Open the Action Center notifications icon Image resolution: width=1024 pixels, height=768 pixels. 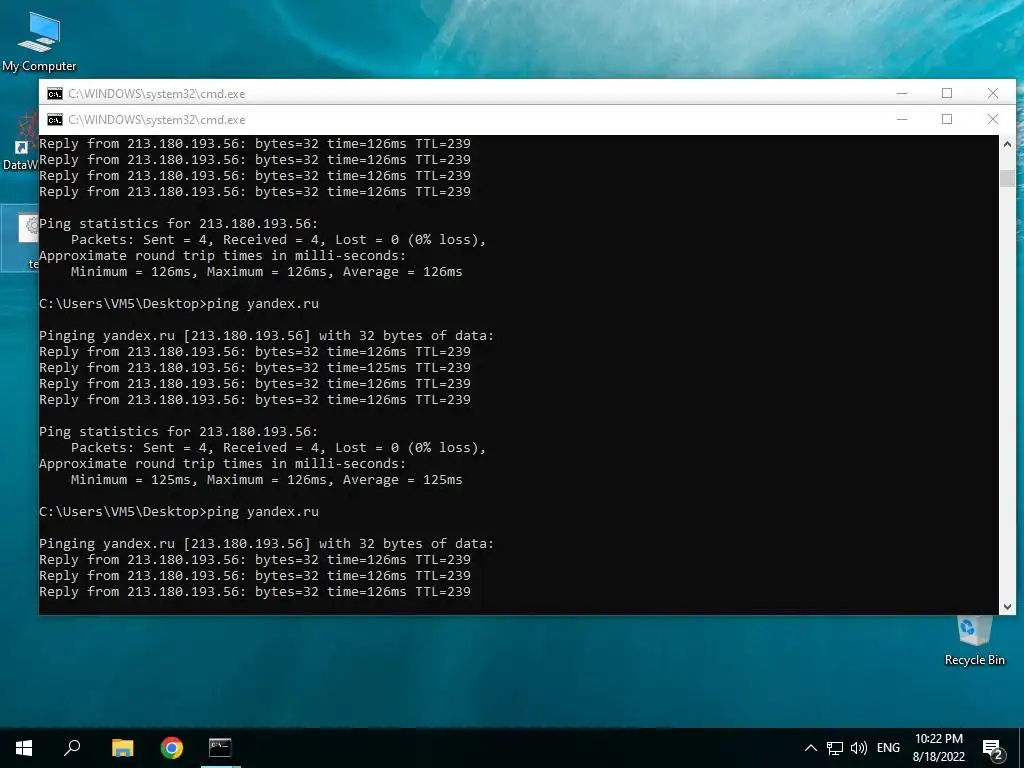click(993, 749)
